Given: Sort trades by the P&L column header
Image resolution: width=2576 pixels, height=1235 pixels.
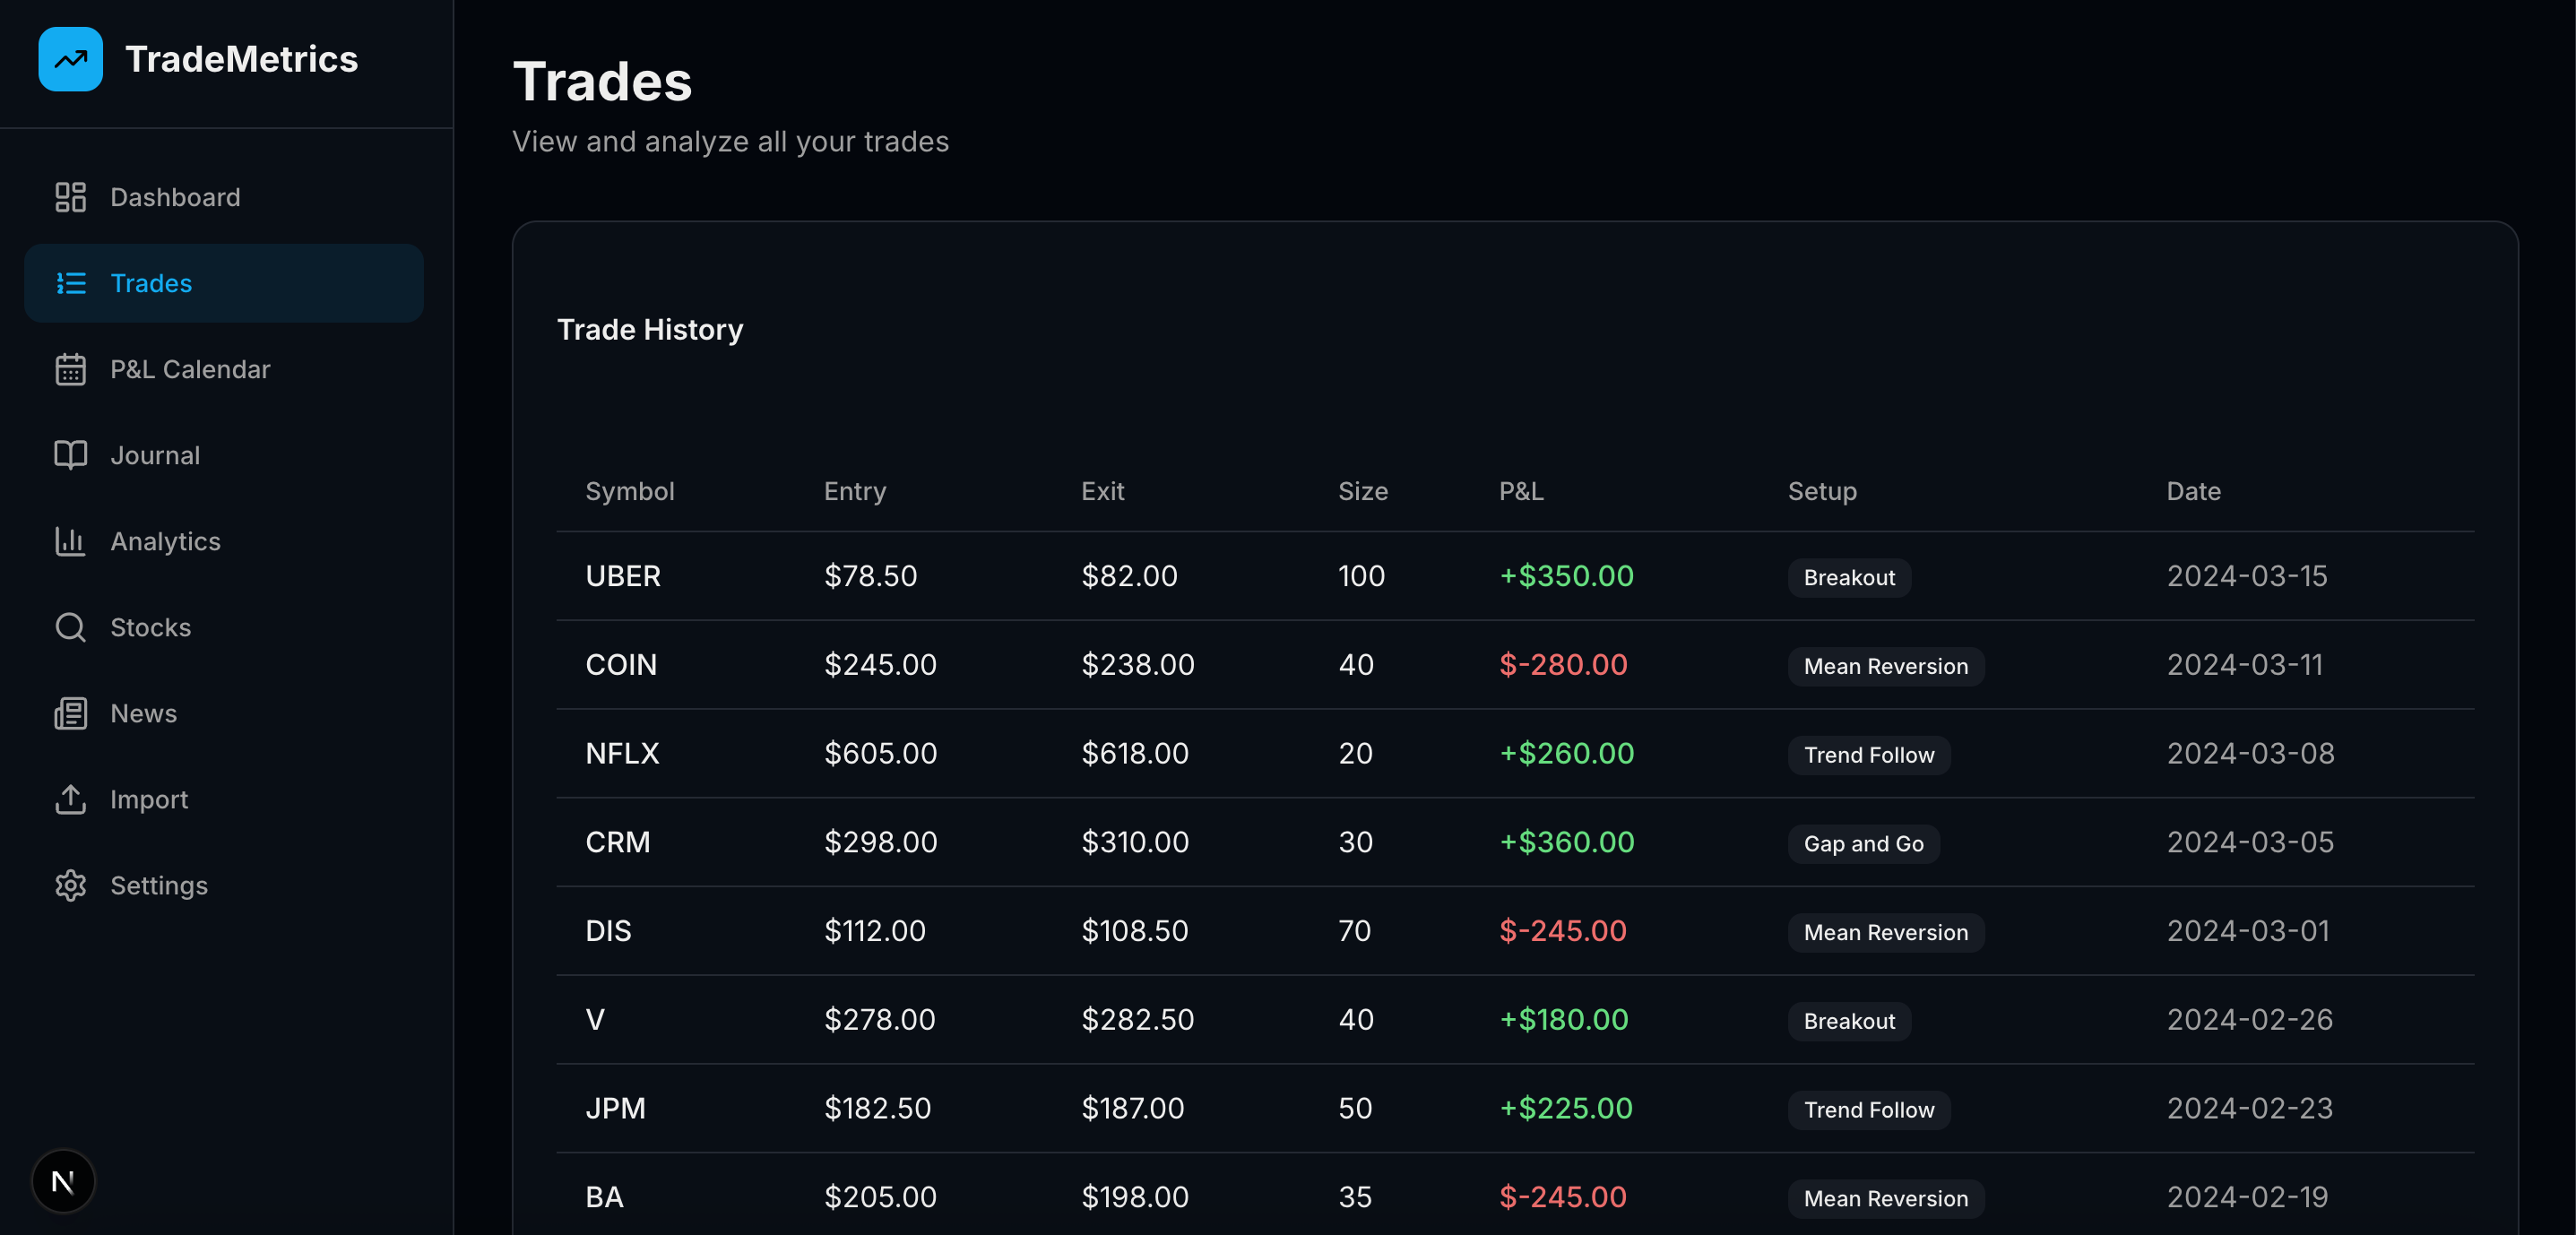Looking at the screenshot, I should point(1520,491).
